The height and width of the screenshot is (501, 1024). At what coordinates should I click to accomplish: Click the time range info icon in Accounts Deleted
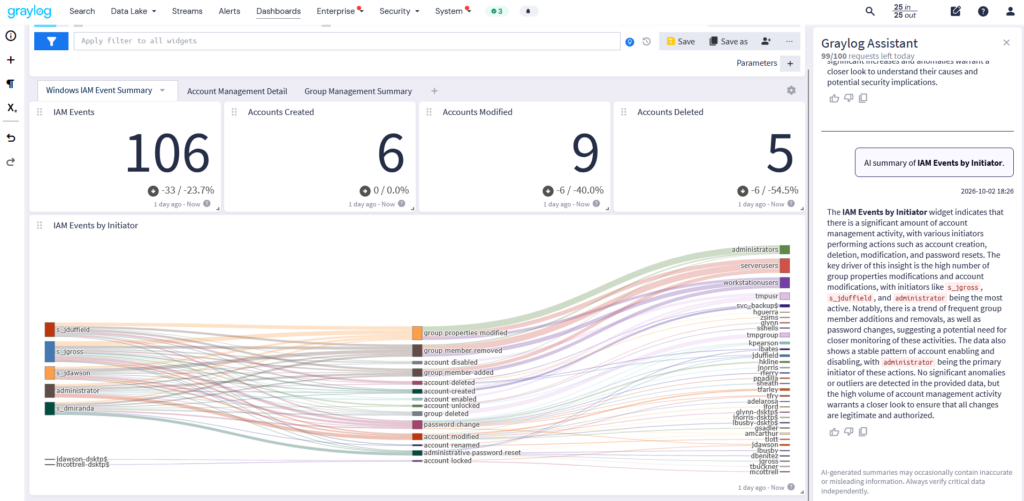[x=792, y=204]
